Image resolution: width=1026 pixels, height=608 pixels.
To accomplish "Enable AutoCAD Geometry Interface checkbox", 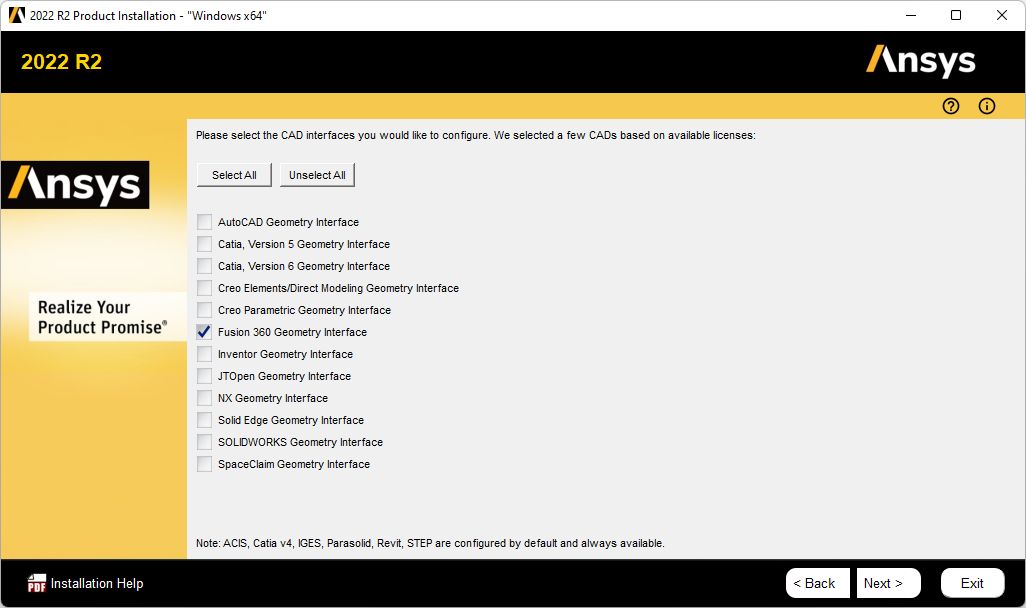I will pyautogui.click(x=205, y=222).
